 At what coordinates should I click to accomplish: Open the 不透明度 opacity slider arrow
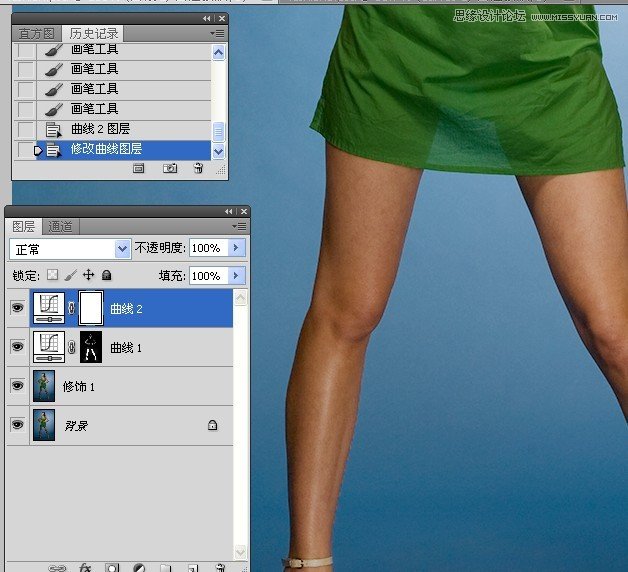click(237, 248)
